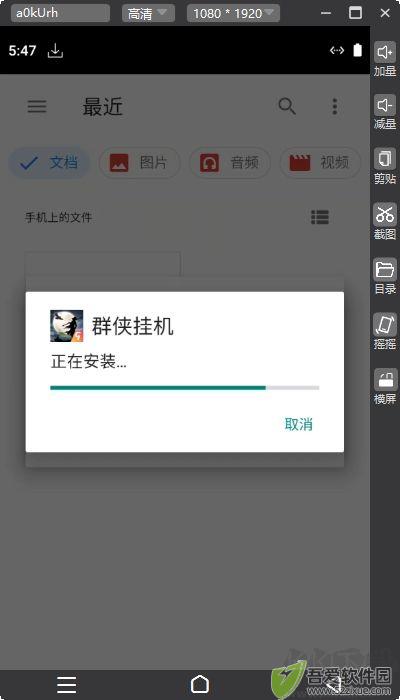
Task: Click the 正在安装... status text
Action: tap(88, 362)
